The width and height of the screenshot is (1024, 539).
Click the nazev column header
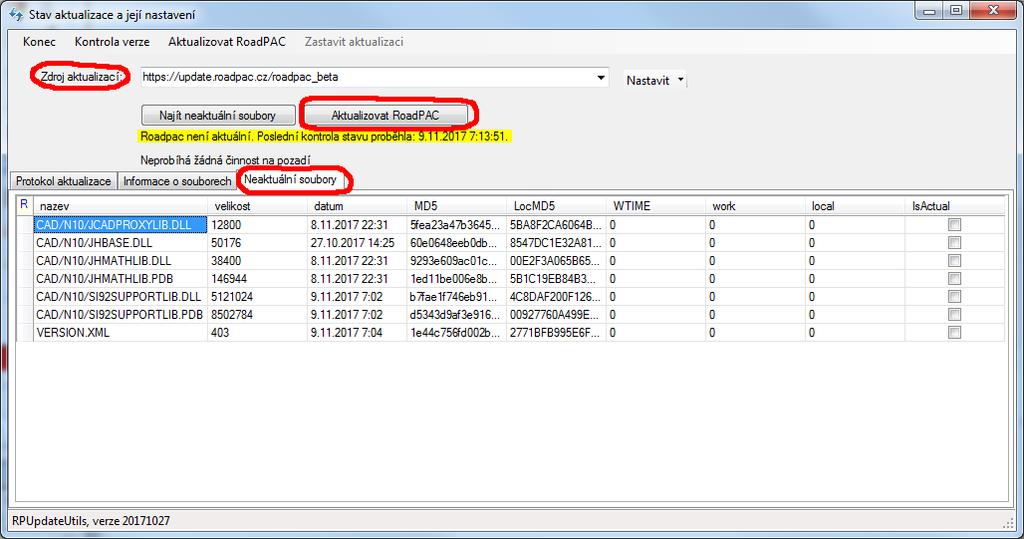click(x=120, y=206)
